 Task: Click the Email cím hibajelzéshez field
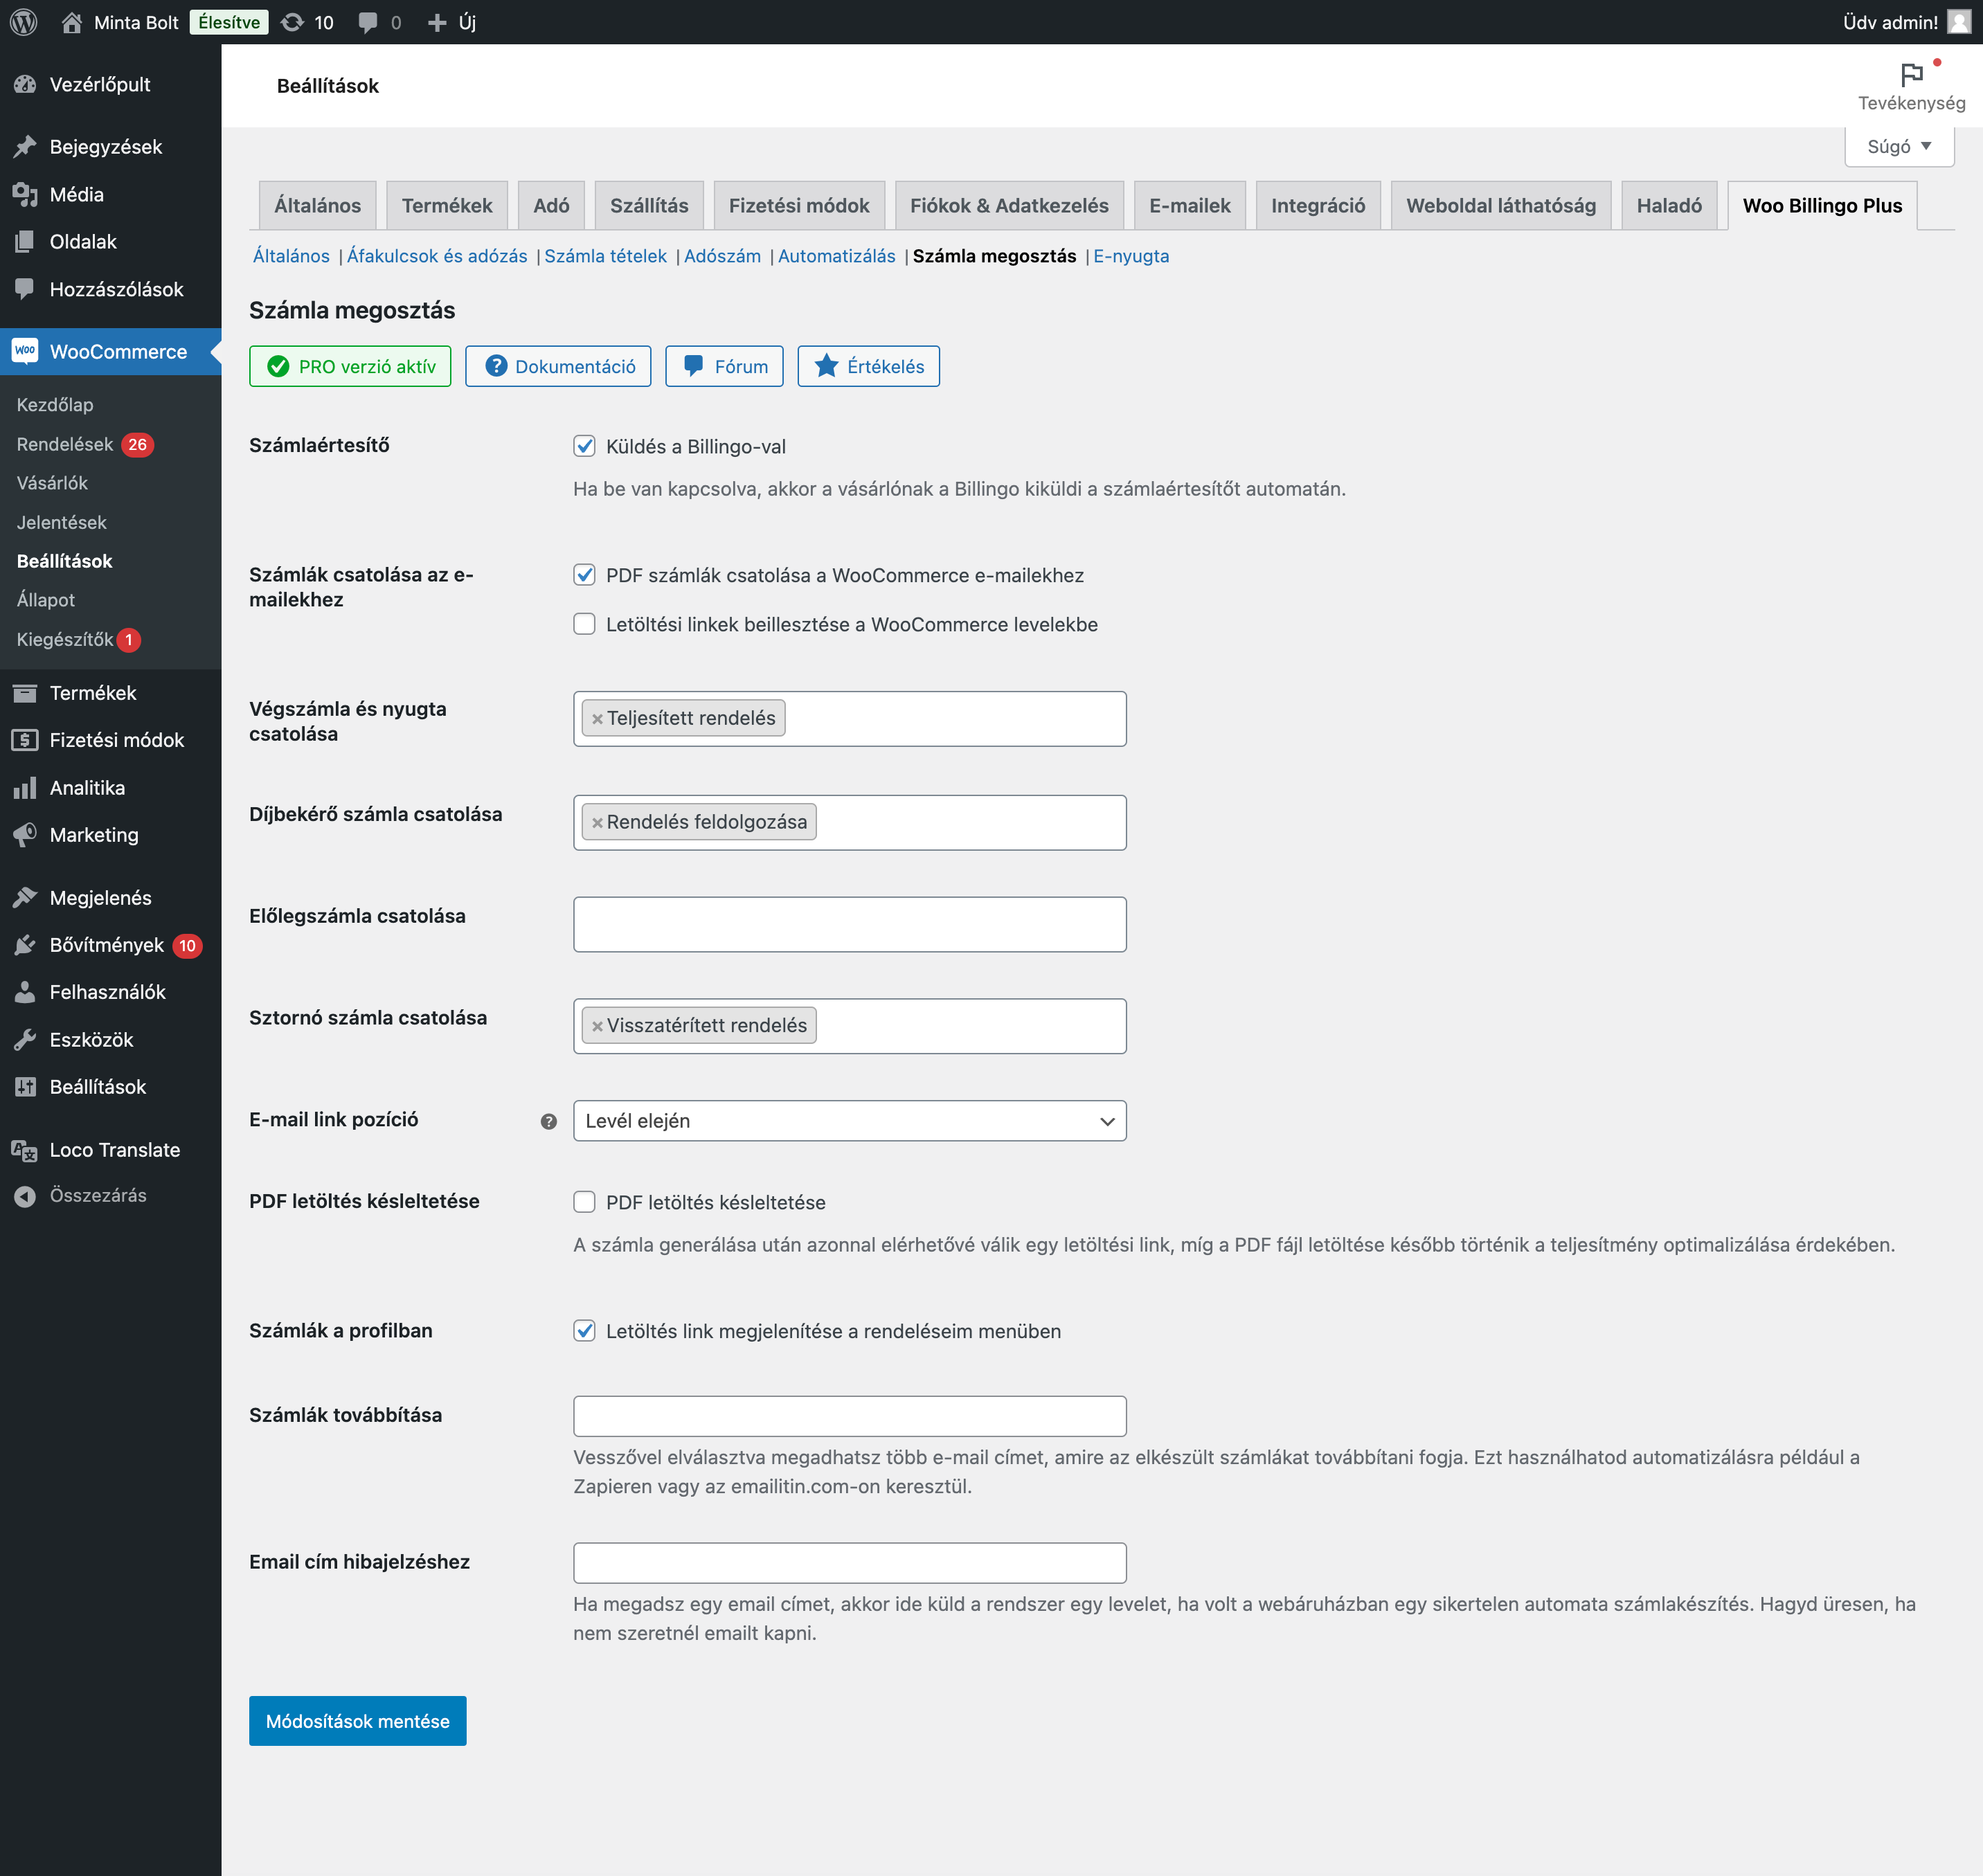click(x=849, y=1563)
